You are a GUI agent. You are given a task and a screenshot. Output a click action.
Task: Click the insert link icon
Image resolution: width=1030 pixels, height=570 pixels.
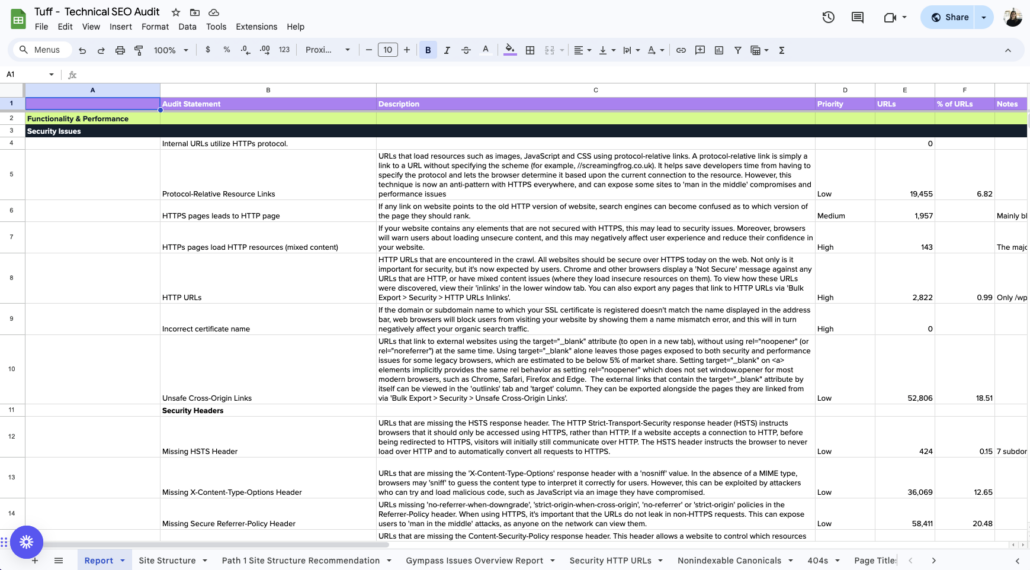coord(681,50)
